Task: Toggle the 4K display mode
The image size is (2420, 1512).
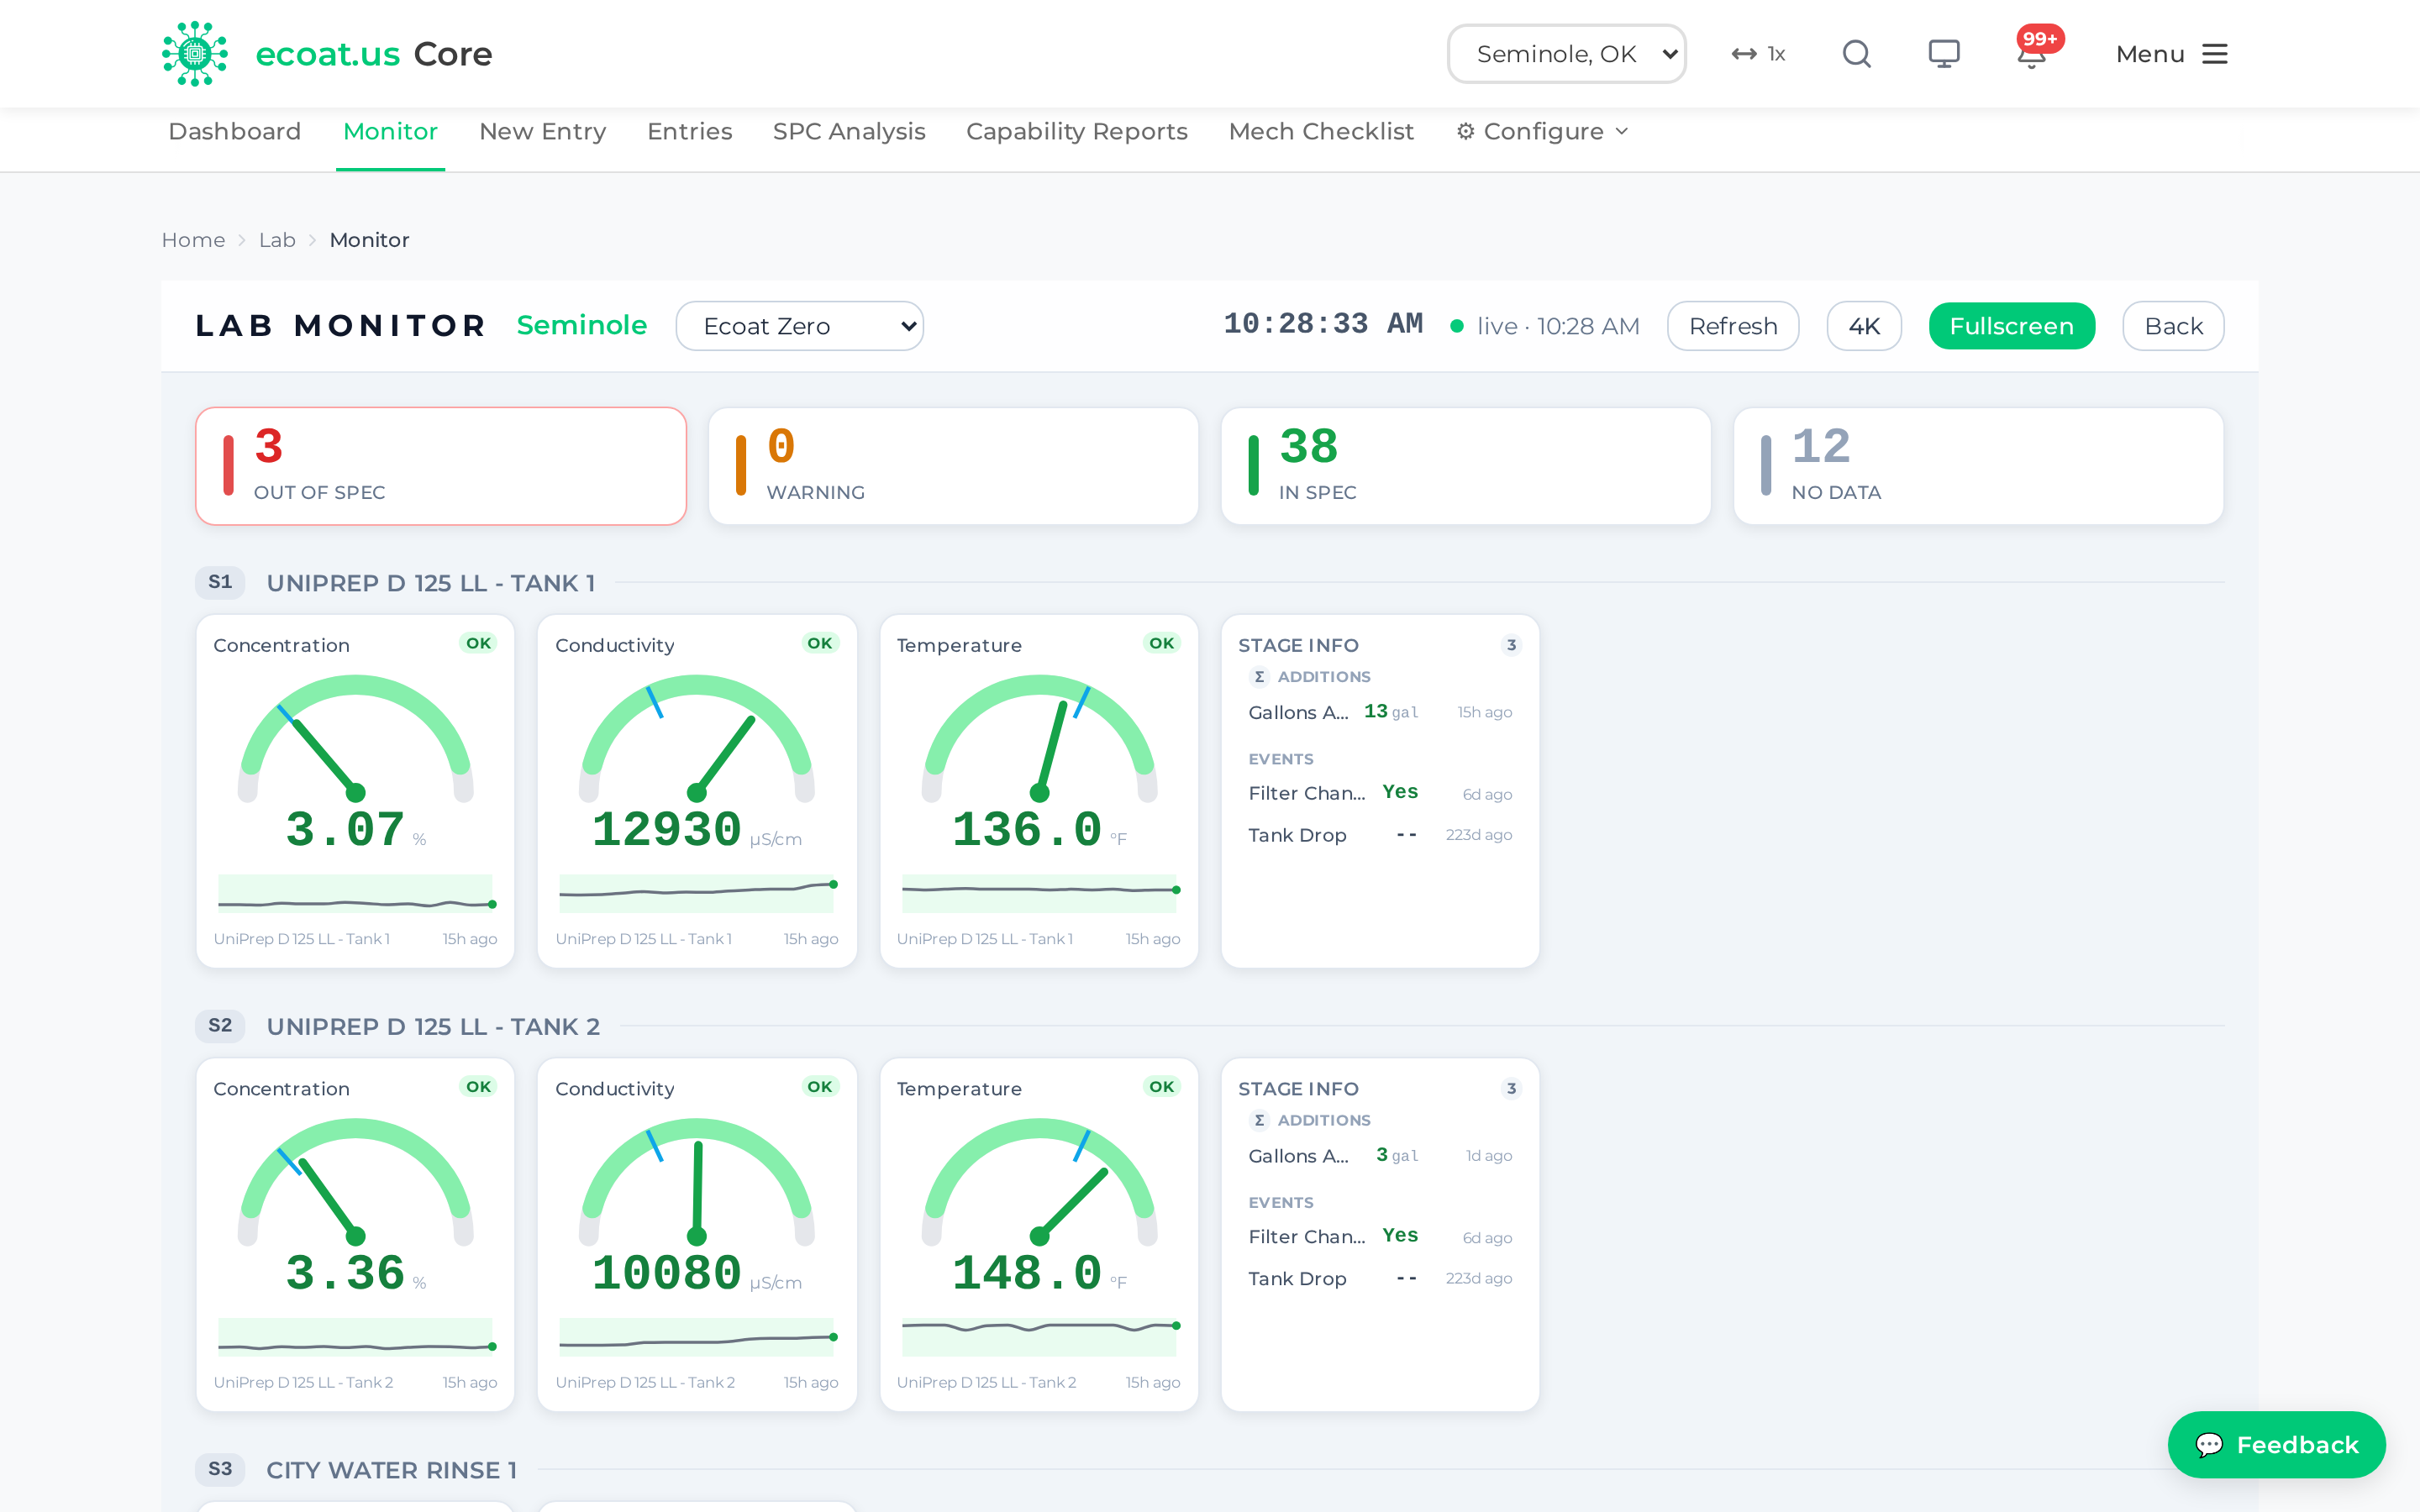Action: pos(1863,326)
